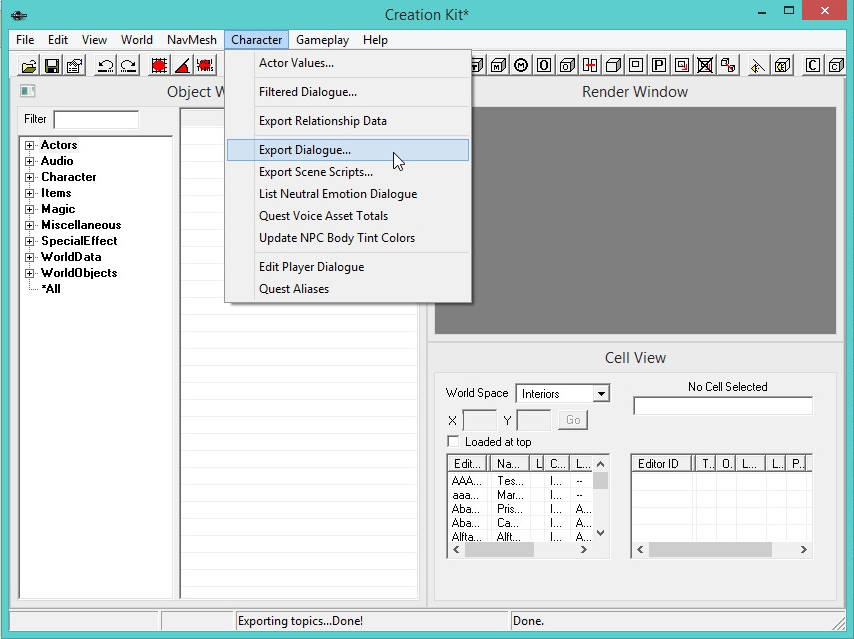This screenshot has width=854, height=639.
Task: Click the boxed P toolbar icon
Action: coord(658,66)
